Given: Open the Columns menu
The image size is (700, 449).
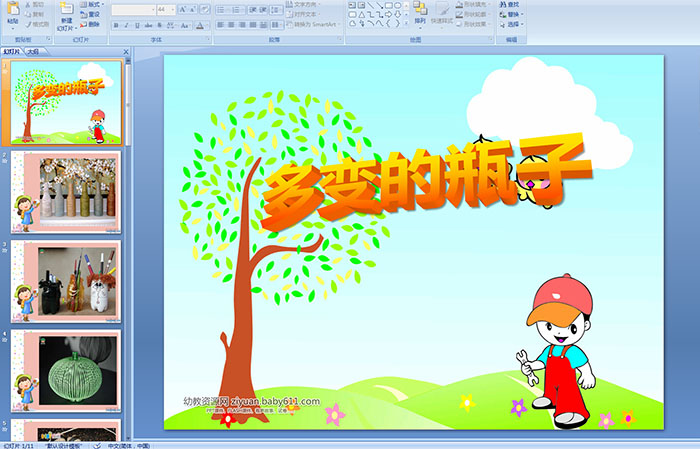Looking at the screenshot, I should tap(276, 25).
